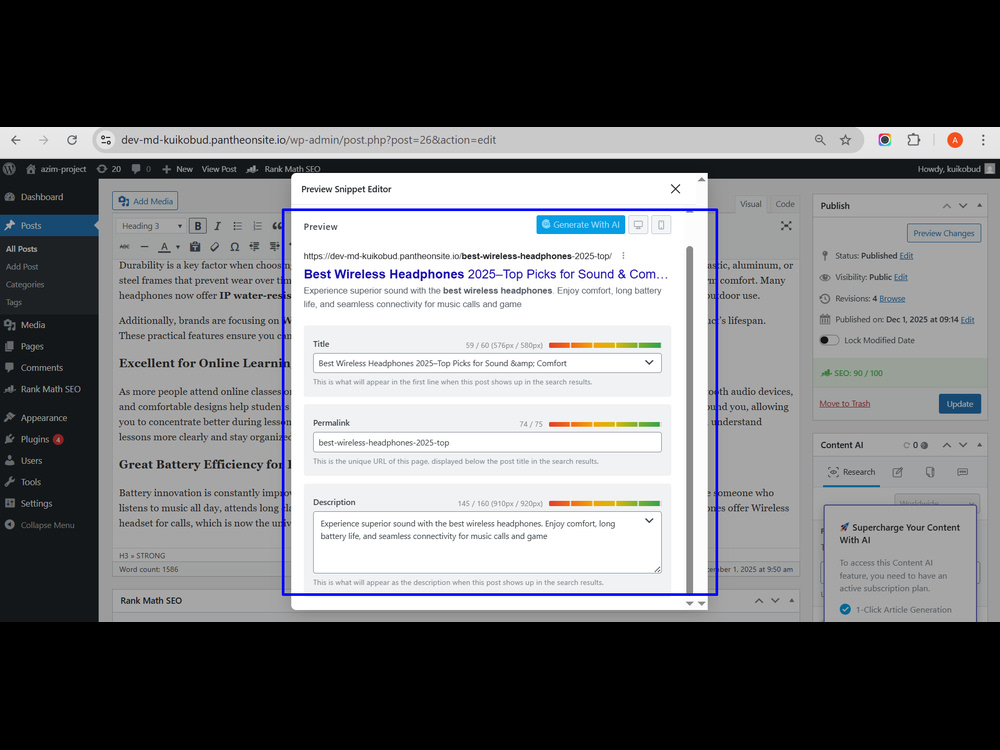Image resolution: width=1000 pixels, height=750 pixels.
Task: Open the browser extensions puzzle icon
Action: tap(913, 140)
